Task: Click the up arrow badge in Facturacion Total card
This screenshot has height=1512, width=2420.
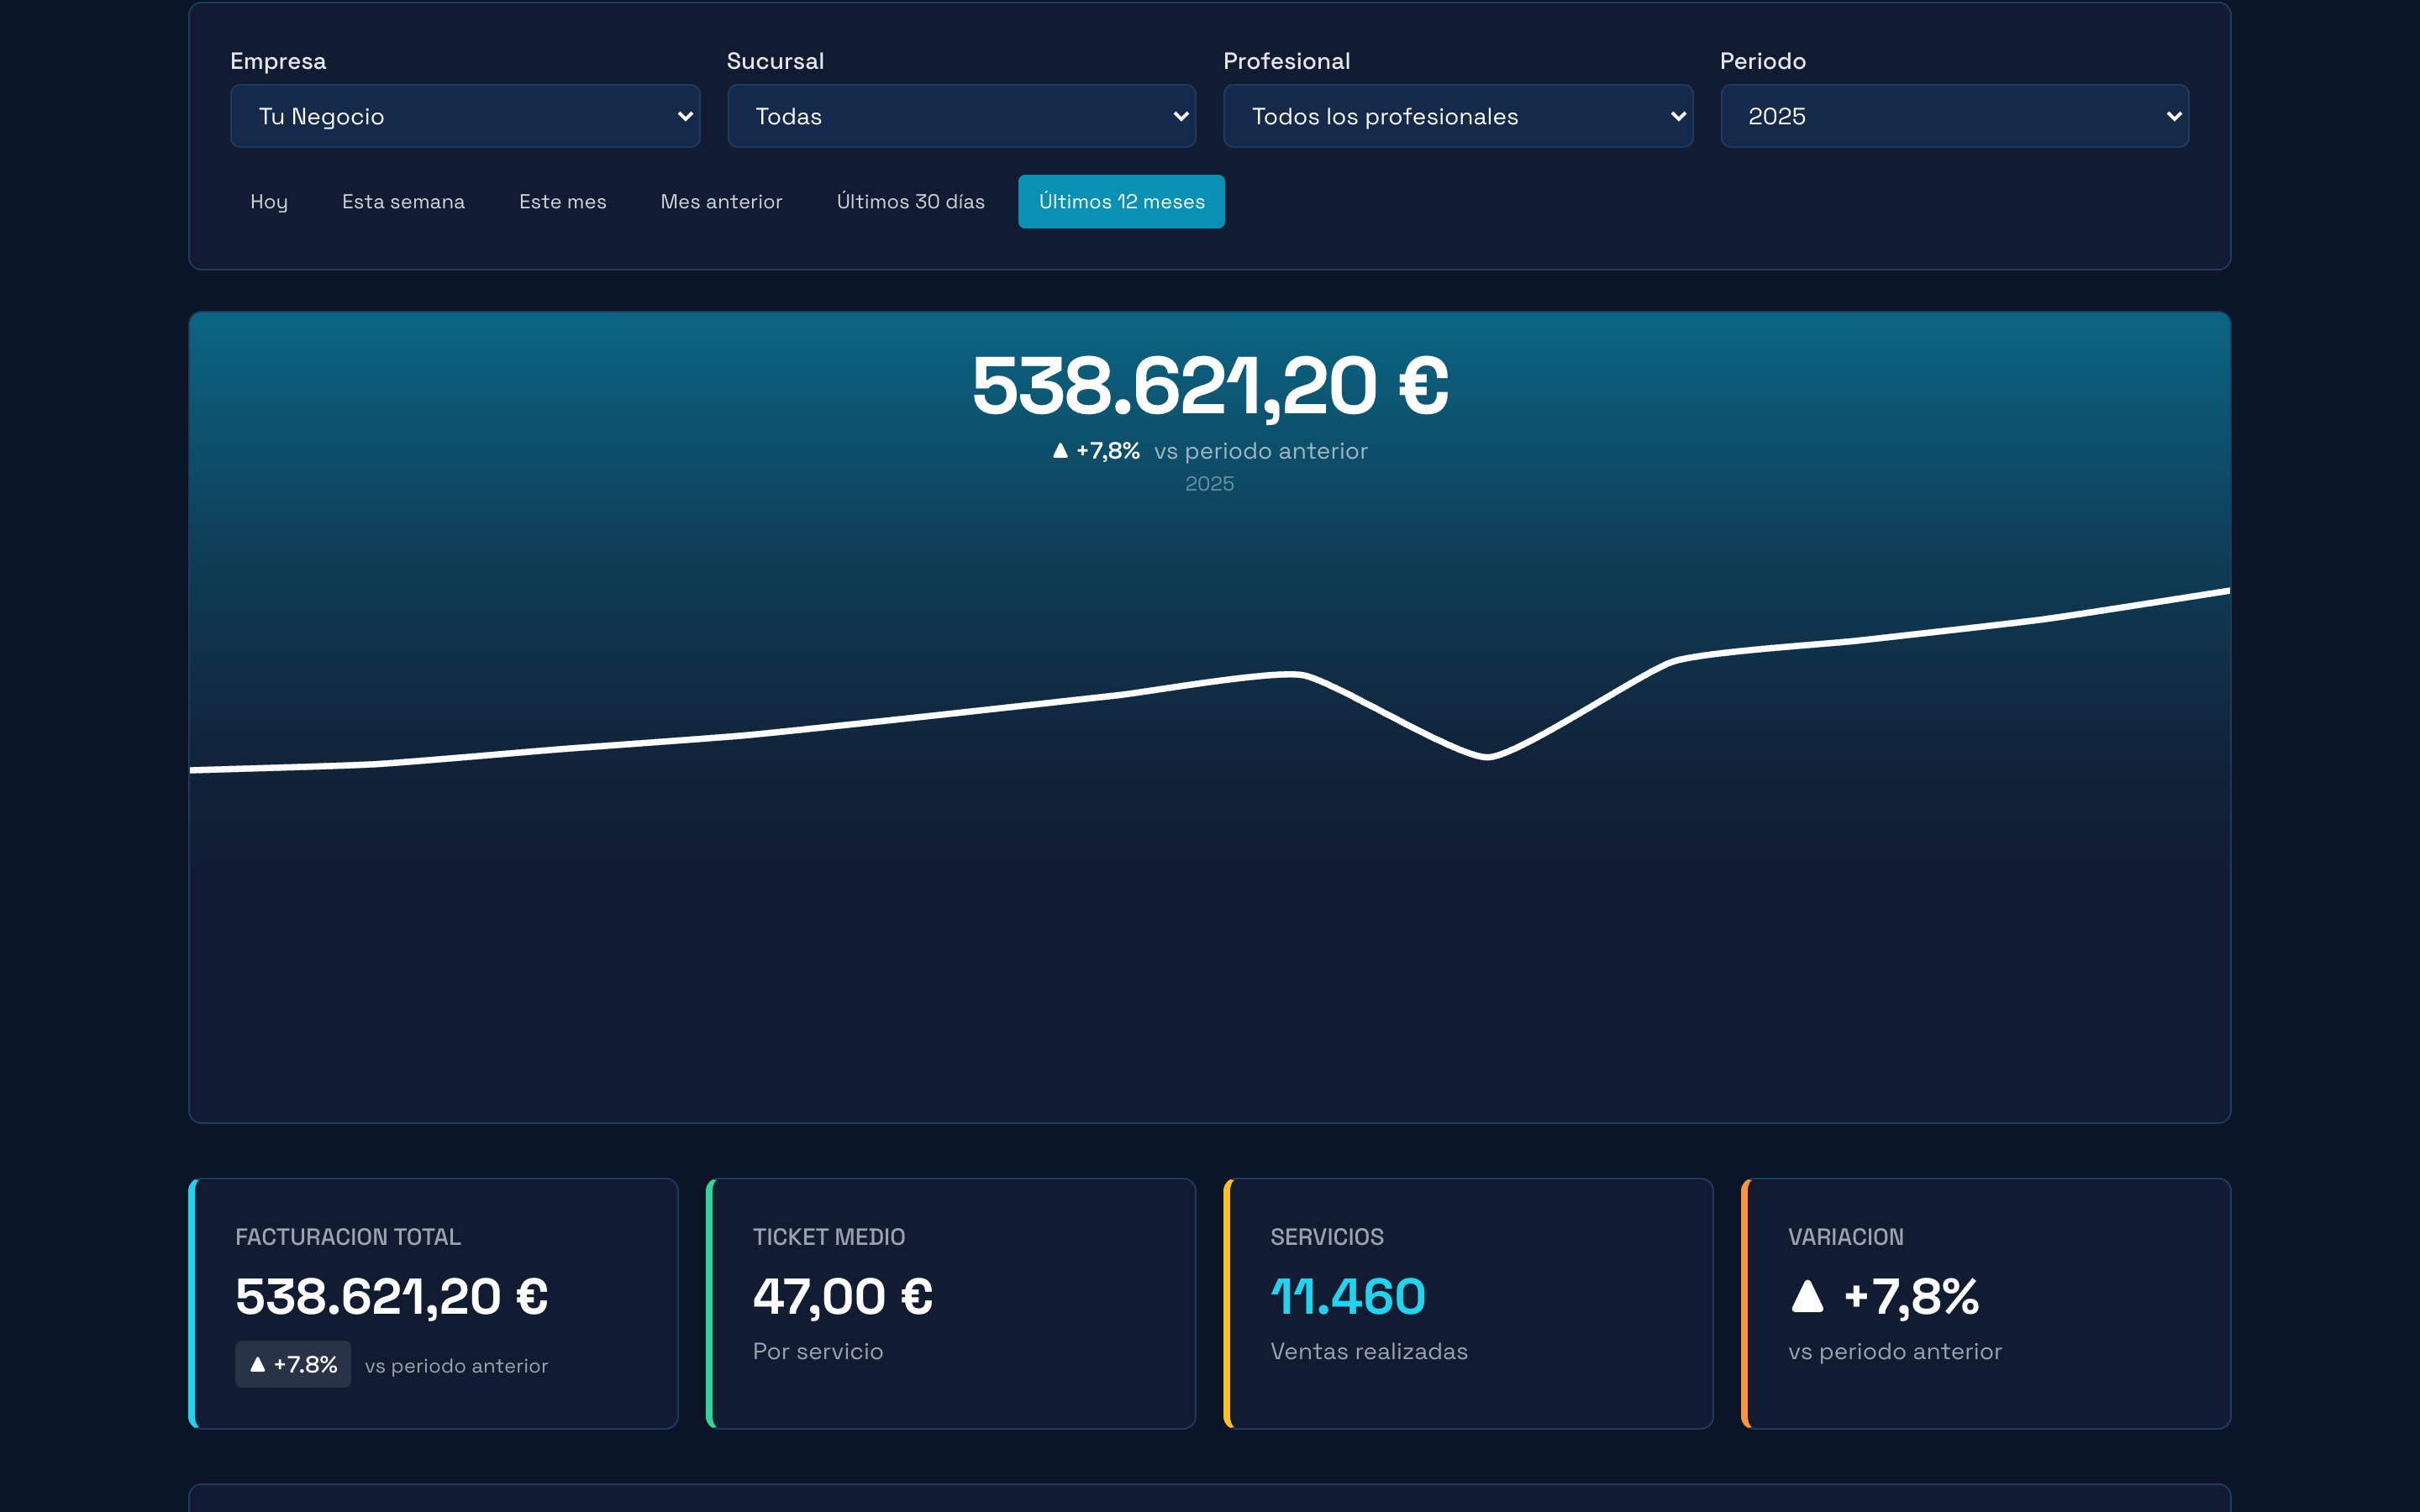Action: coord(292,1364)
